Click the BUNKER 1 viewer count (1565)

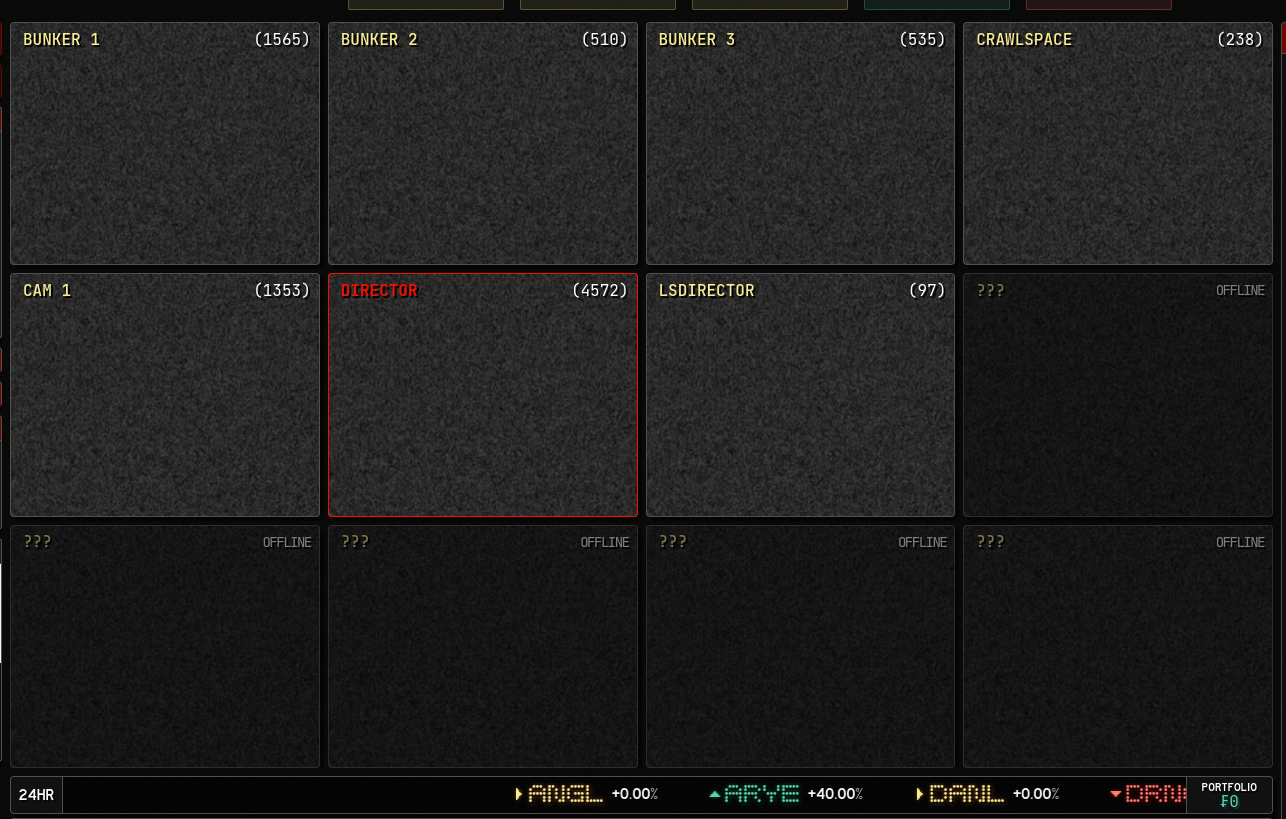[282, 40]
